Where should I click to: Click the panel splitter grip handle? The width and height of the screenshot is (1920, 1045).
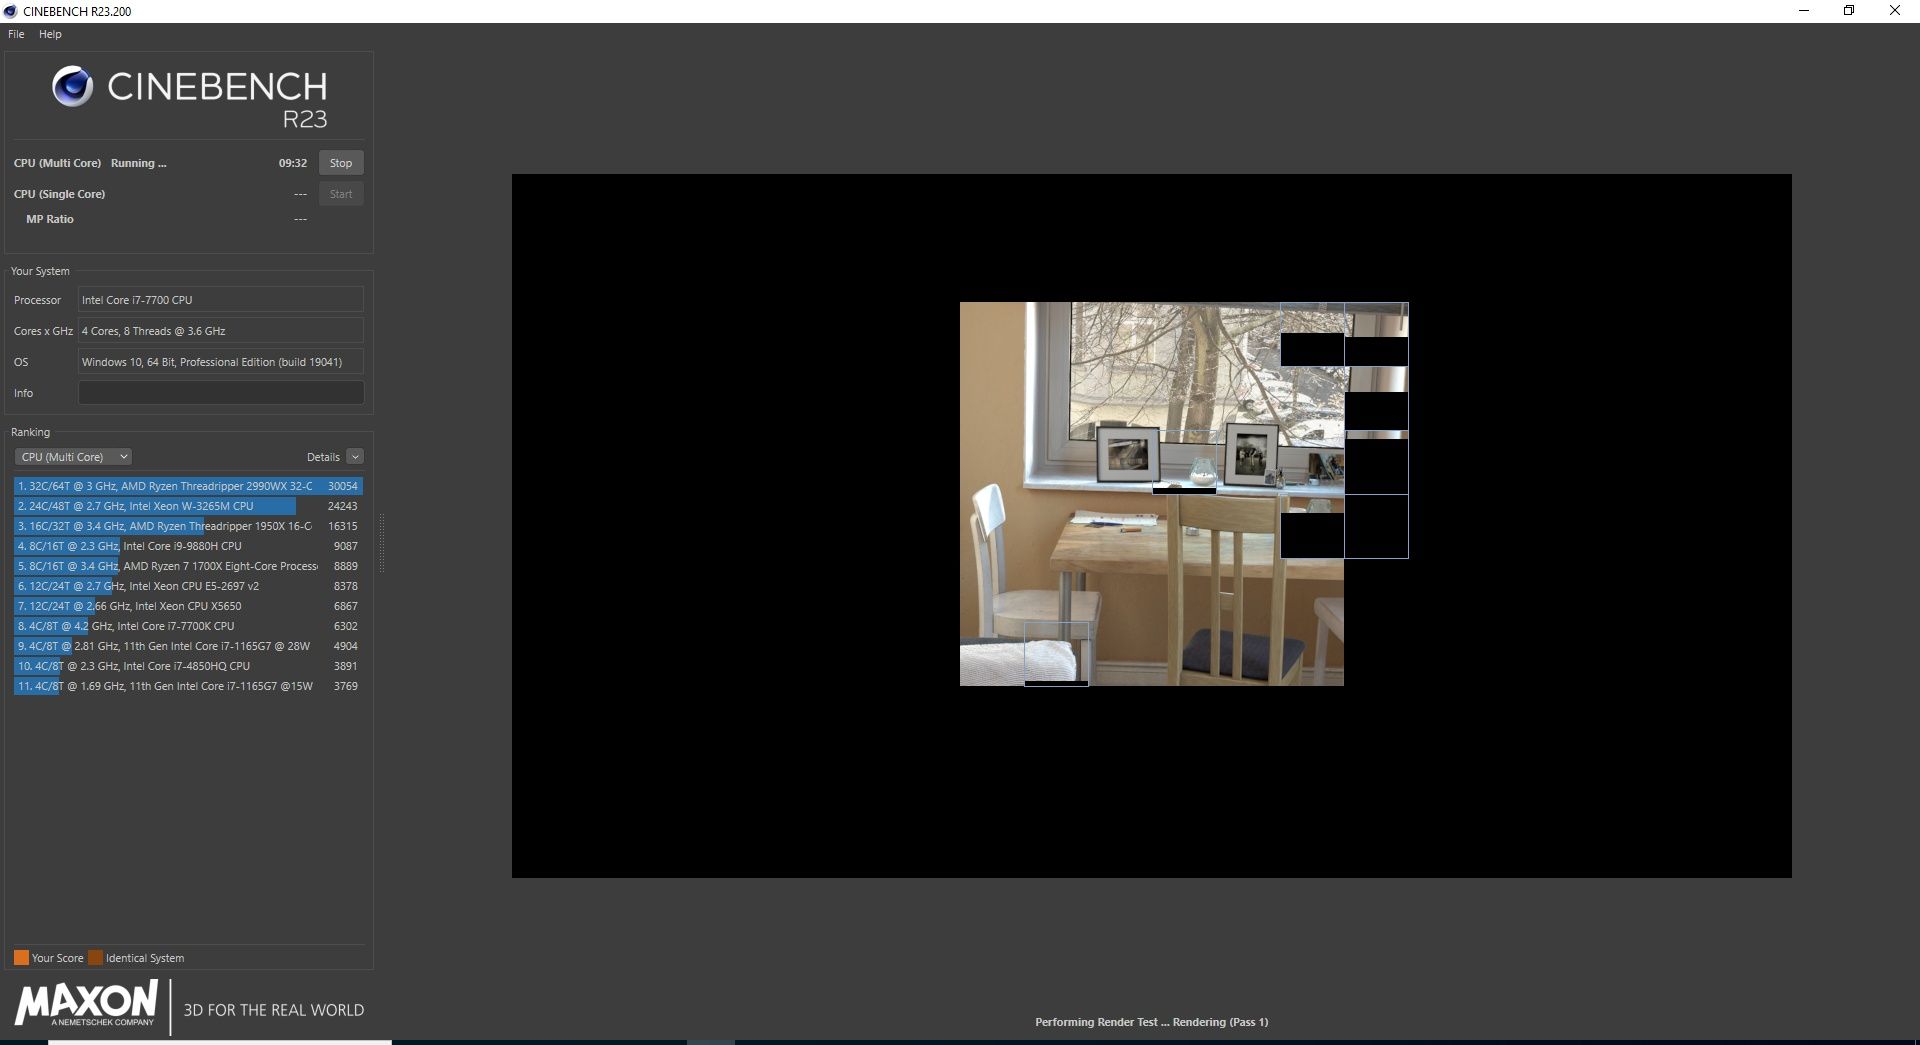[x=381, y=545]
